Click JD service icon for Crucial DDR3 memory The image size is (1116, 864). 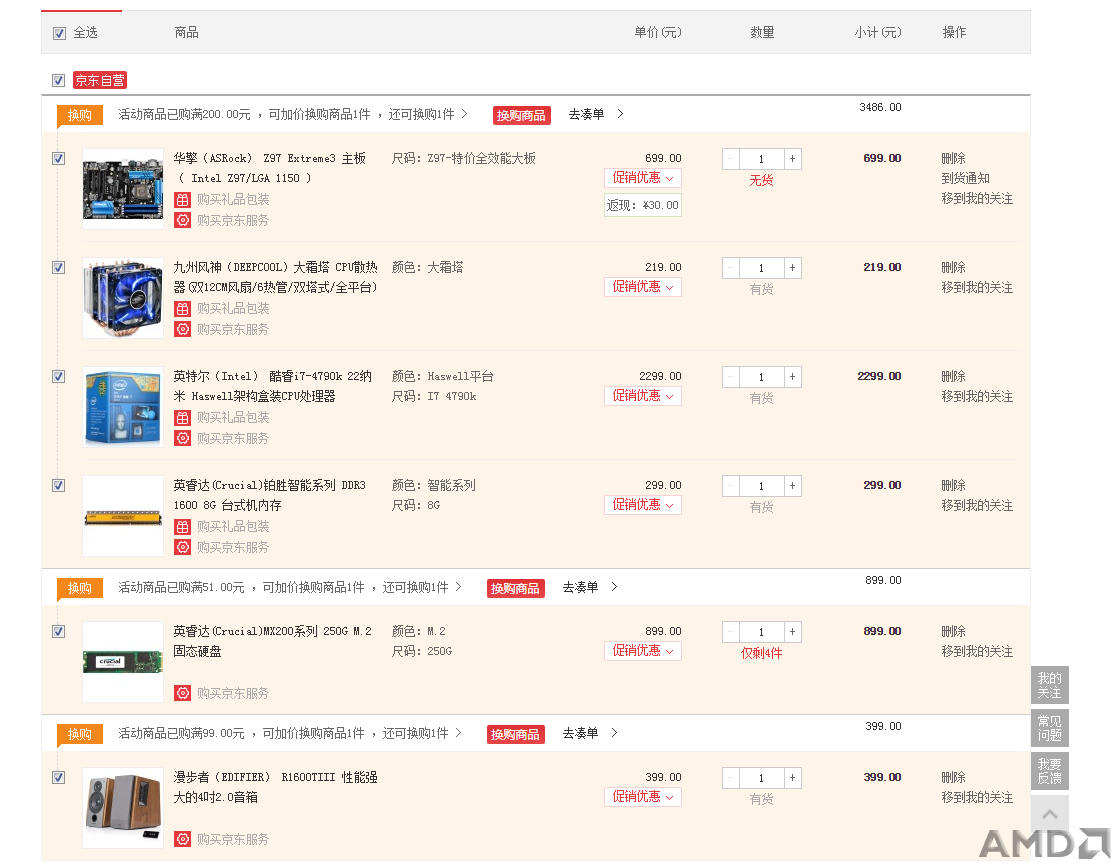pyautogui.click(x=183, y=547)
